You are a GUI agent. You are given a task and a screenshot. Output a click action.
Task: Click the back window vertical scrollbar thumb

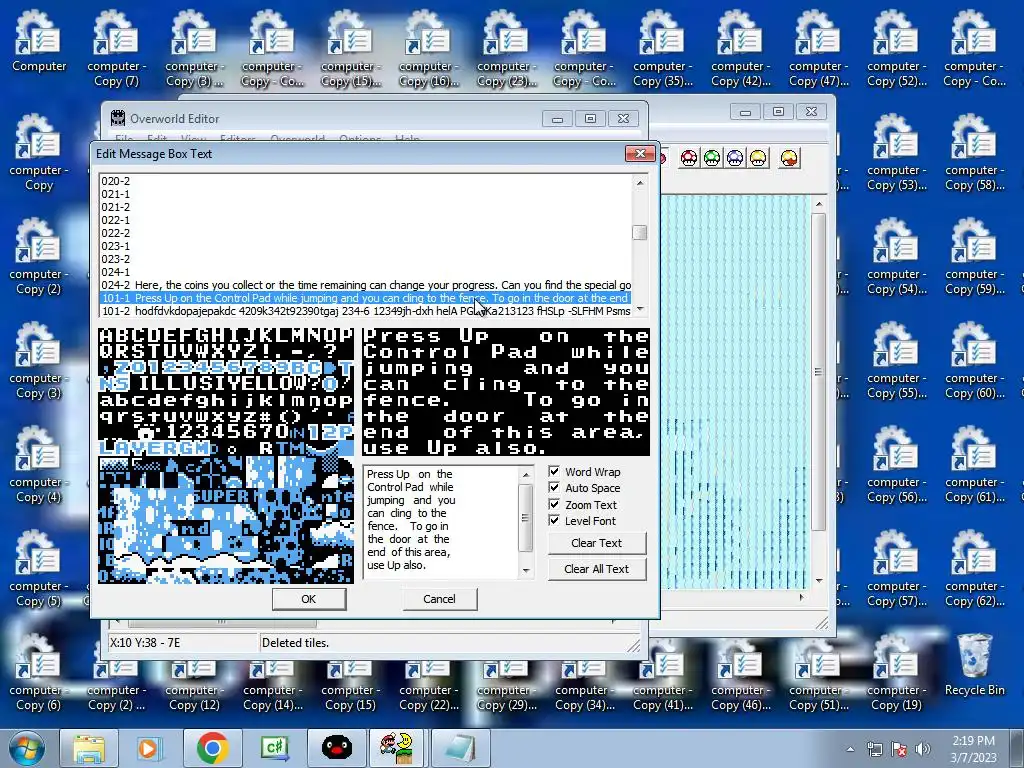tap(818, 372)
